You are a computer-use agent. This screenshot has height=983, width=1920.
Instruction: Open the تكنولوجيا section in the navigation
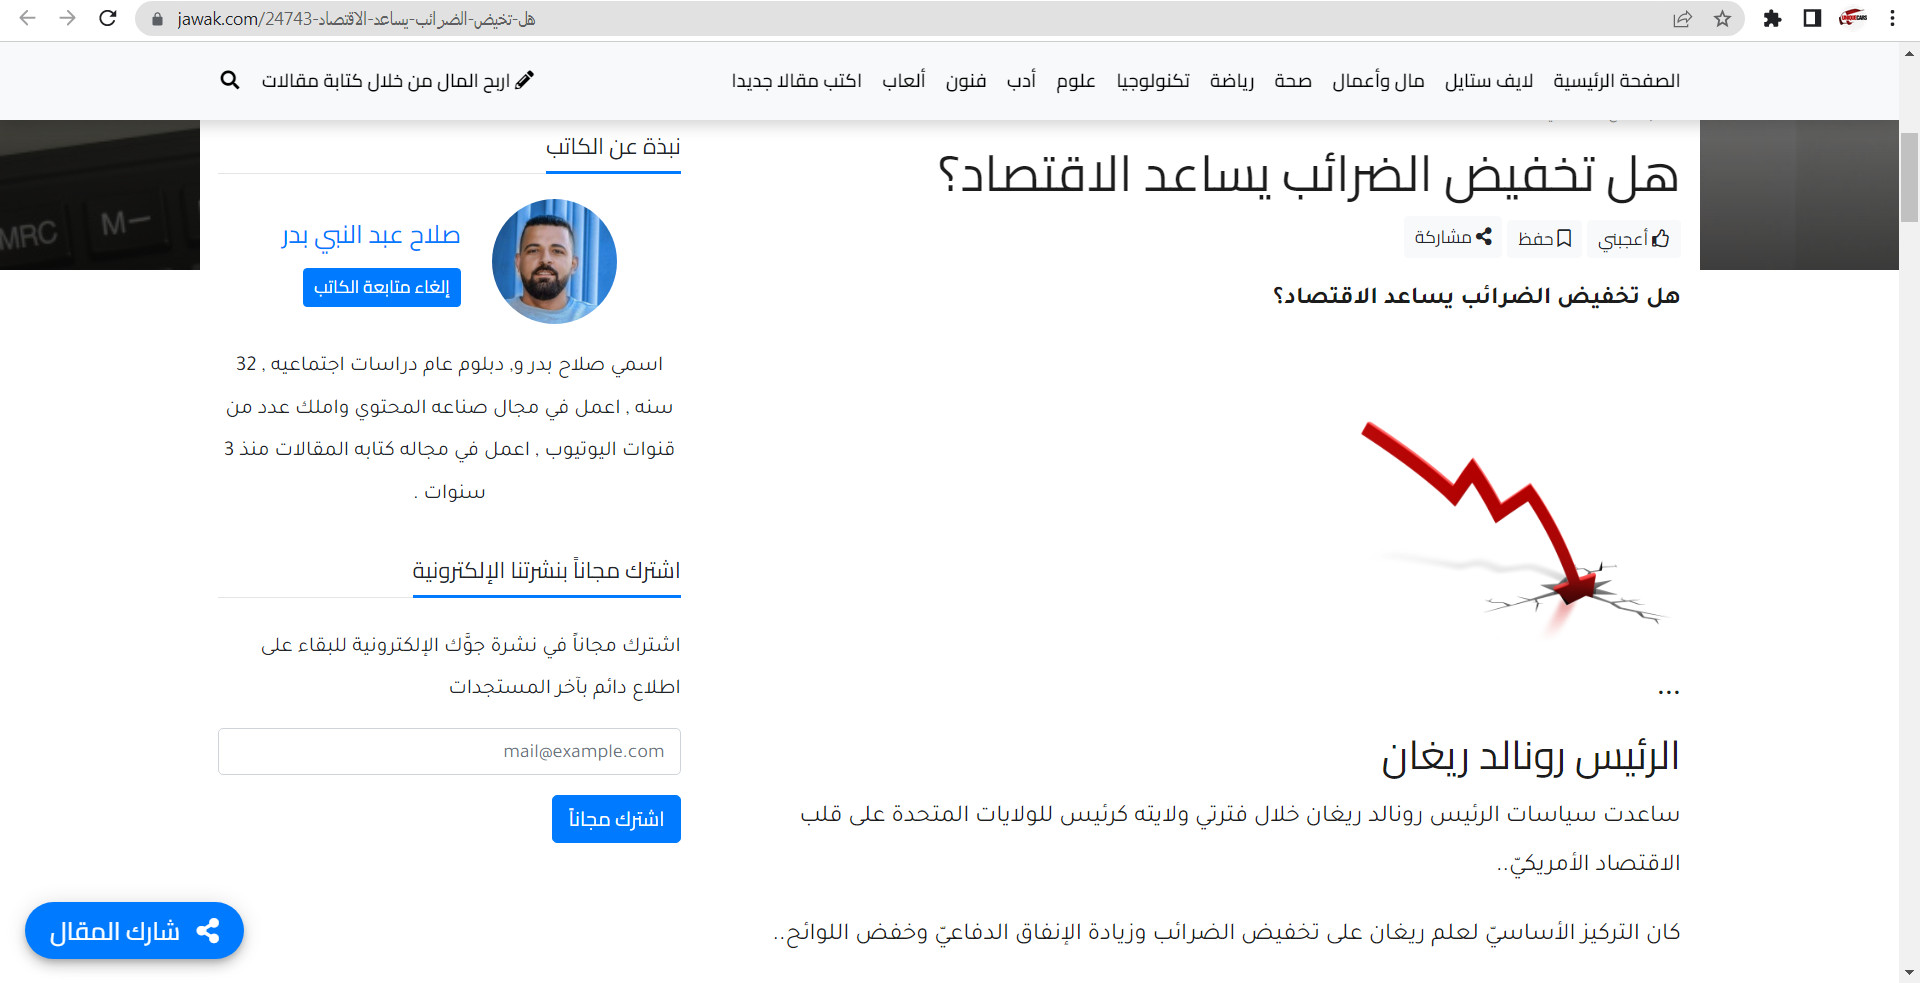pos(1152,81)
